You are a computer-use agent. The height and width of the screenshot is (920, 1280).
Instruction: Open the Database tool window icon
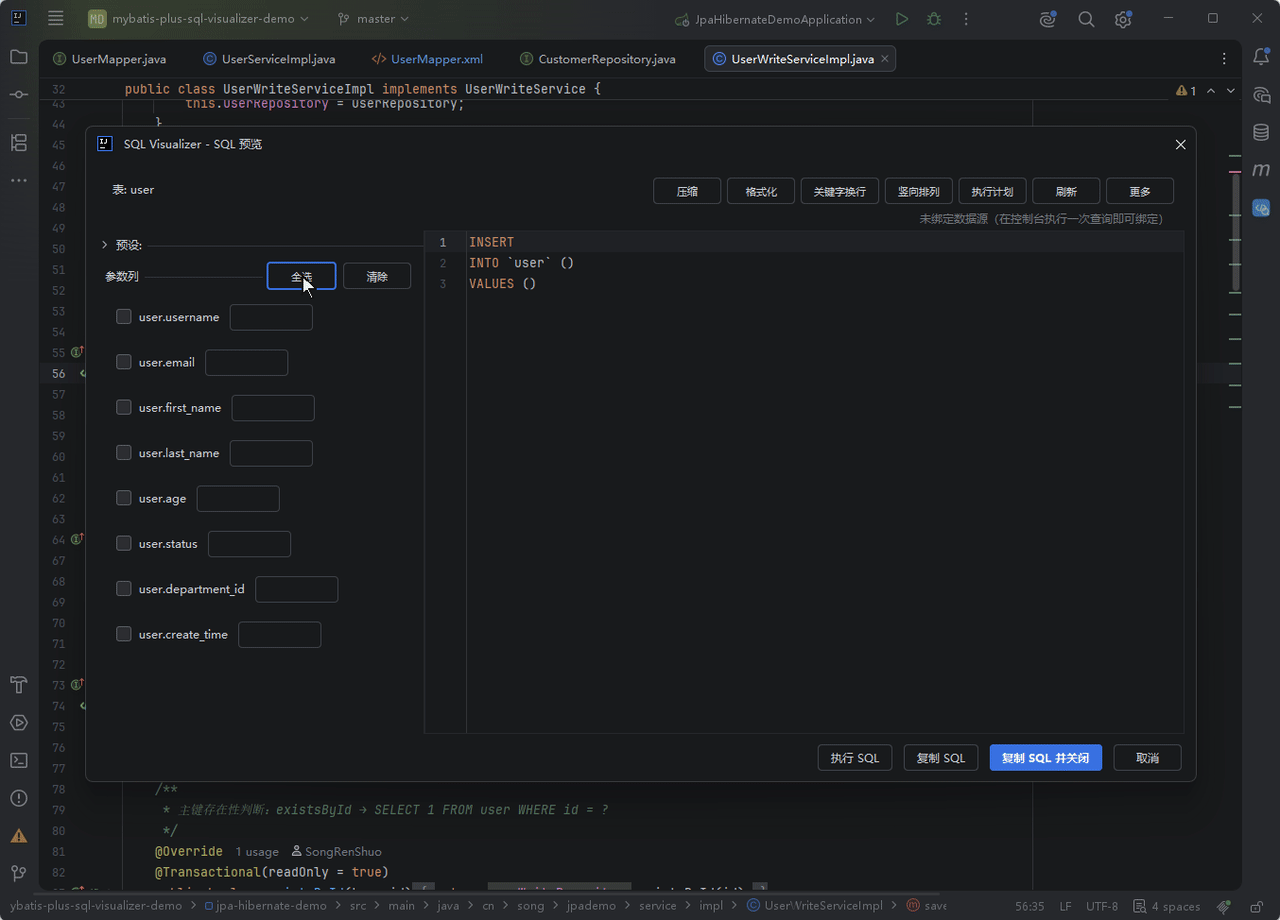coord(1261,133)
